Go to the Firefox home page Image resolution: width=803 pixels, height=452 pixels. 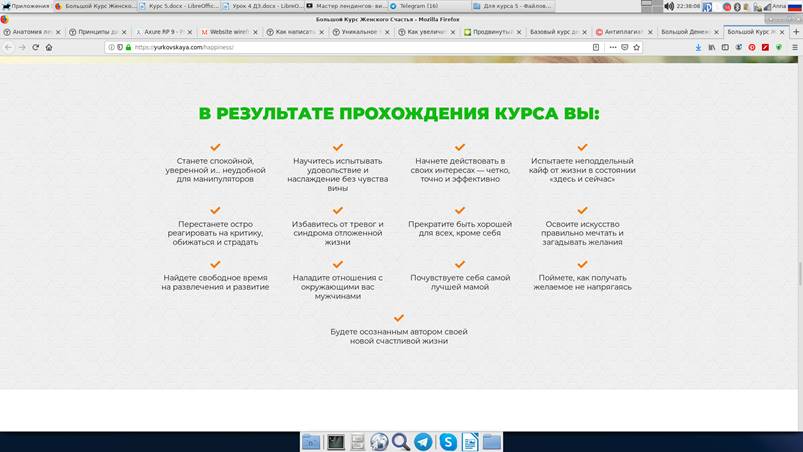(x=49, y=47)
